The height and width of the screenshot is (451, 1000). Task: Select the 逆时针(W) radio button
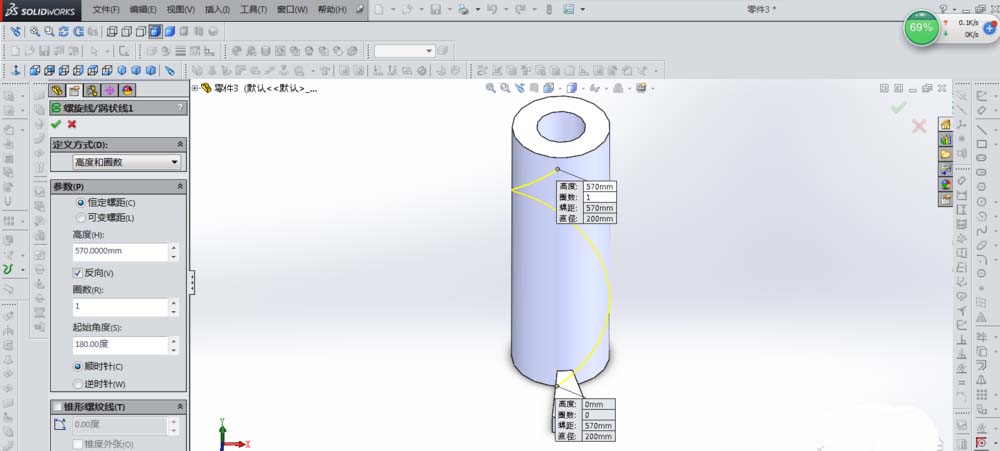[78, 384]
